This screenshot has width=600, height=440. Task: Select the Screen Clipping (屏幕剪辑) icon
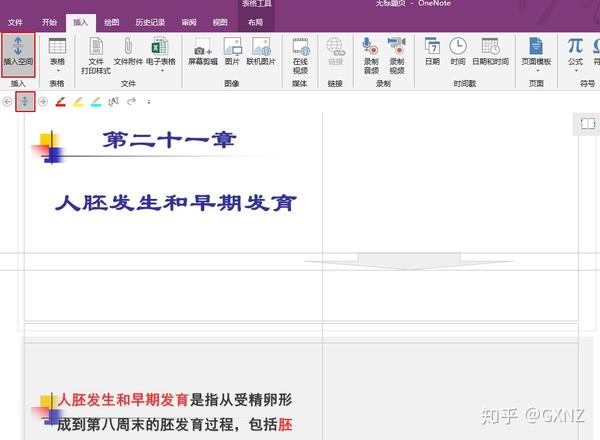[203, 51]
